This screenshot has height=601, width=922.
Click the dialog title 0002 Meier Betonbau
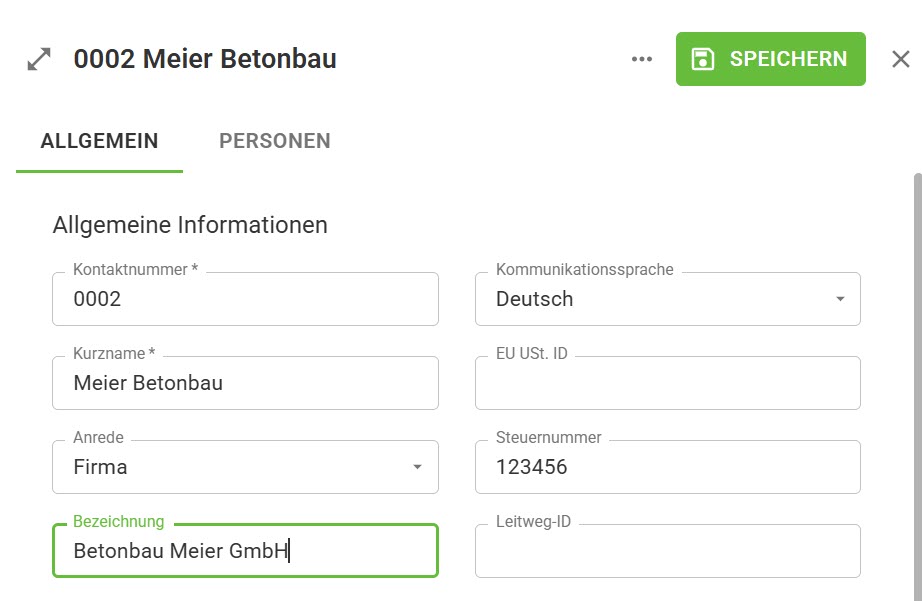[x=205, y=59]
